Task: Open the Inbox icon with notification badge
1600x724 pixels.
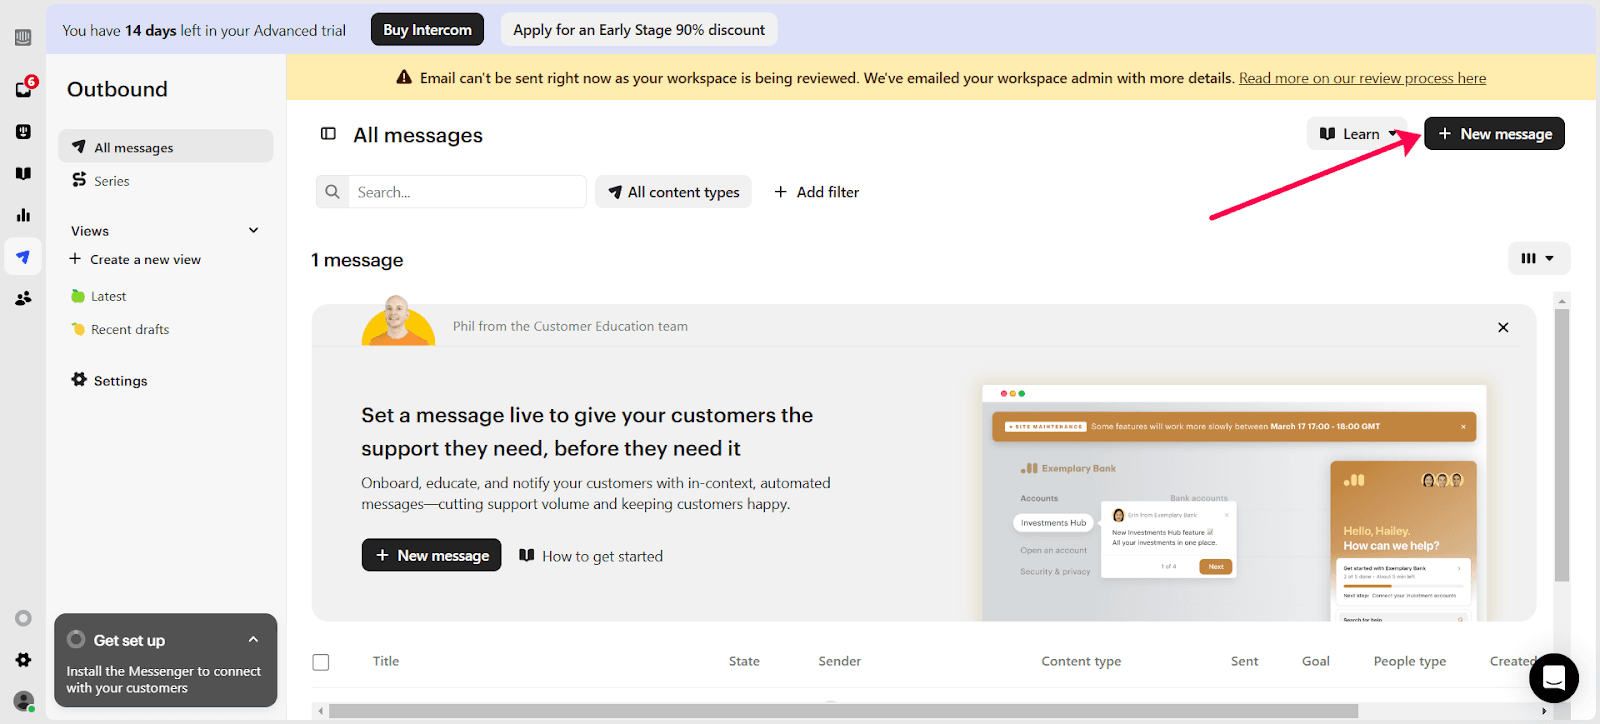Action: pos(24,89)
